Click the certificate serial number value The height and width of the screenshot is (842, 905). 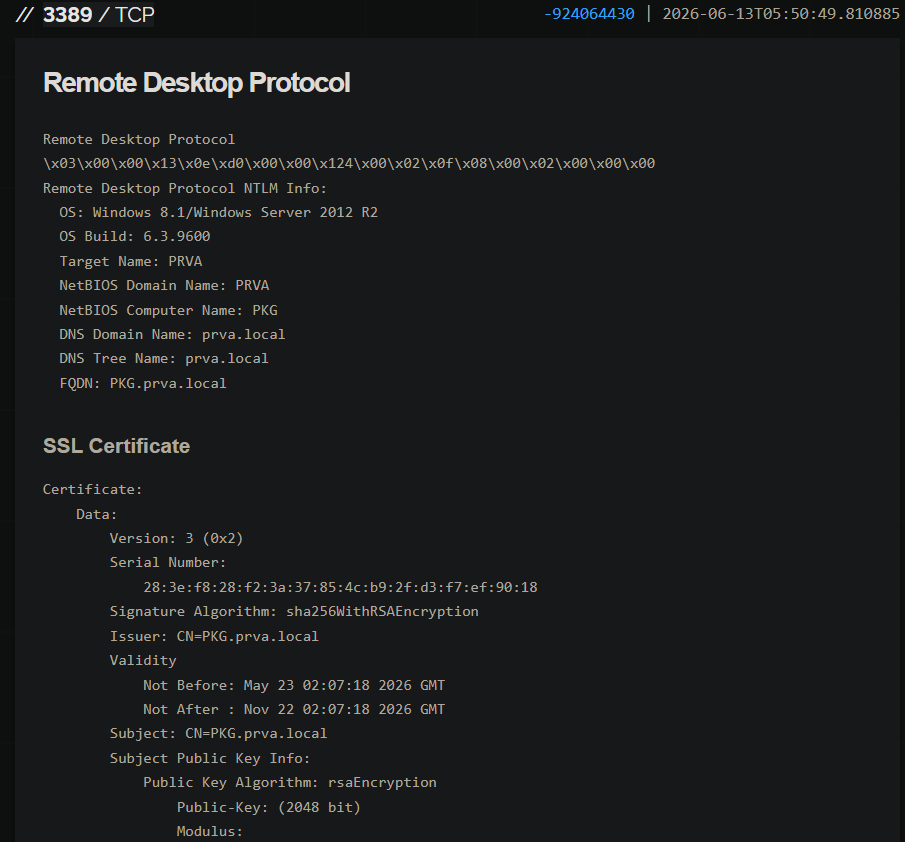coord(341,587)
